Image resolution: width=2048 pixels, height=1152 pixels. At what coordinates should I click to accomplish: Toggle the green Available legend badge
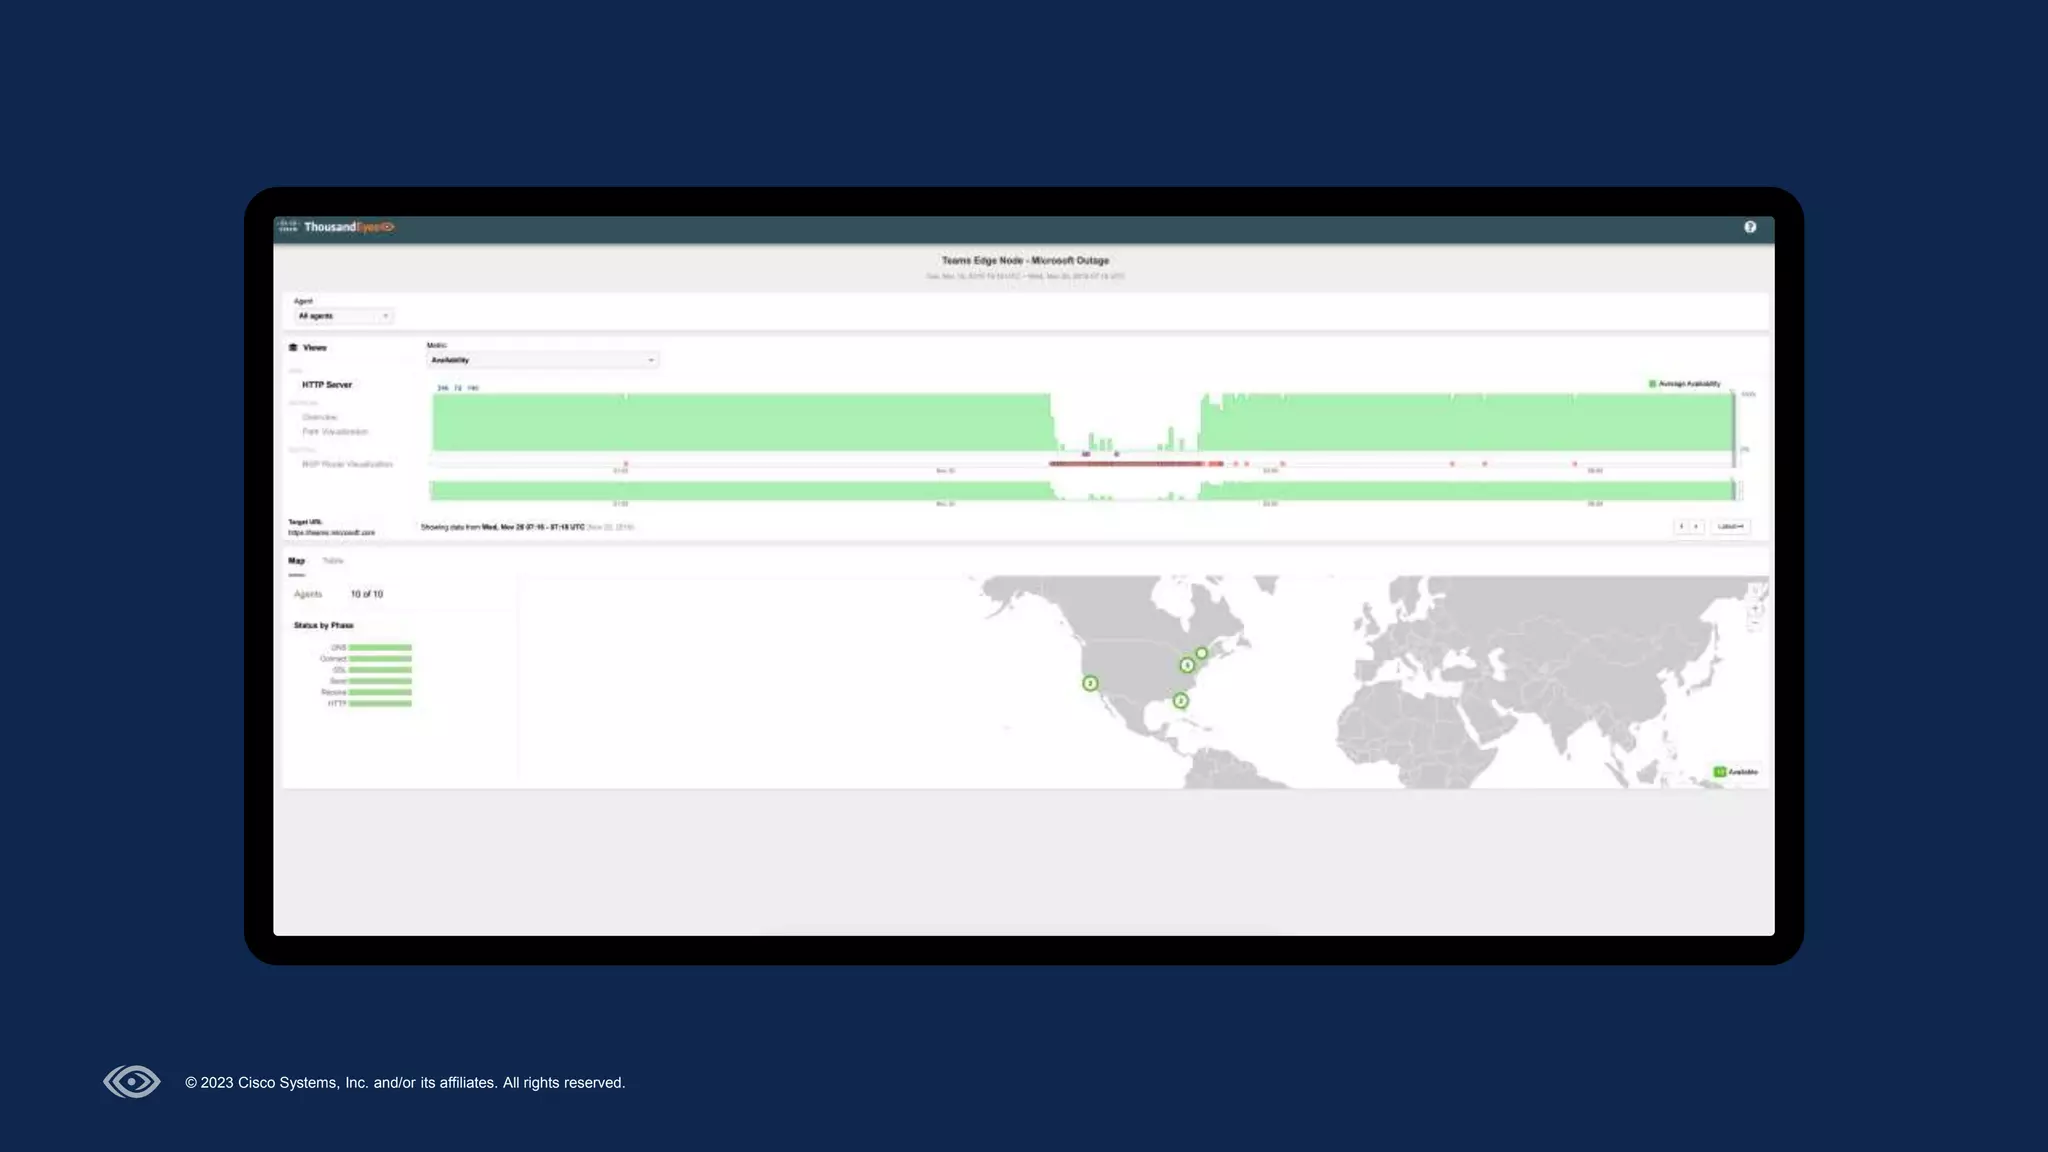coord(1719,772)
